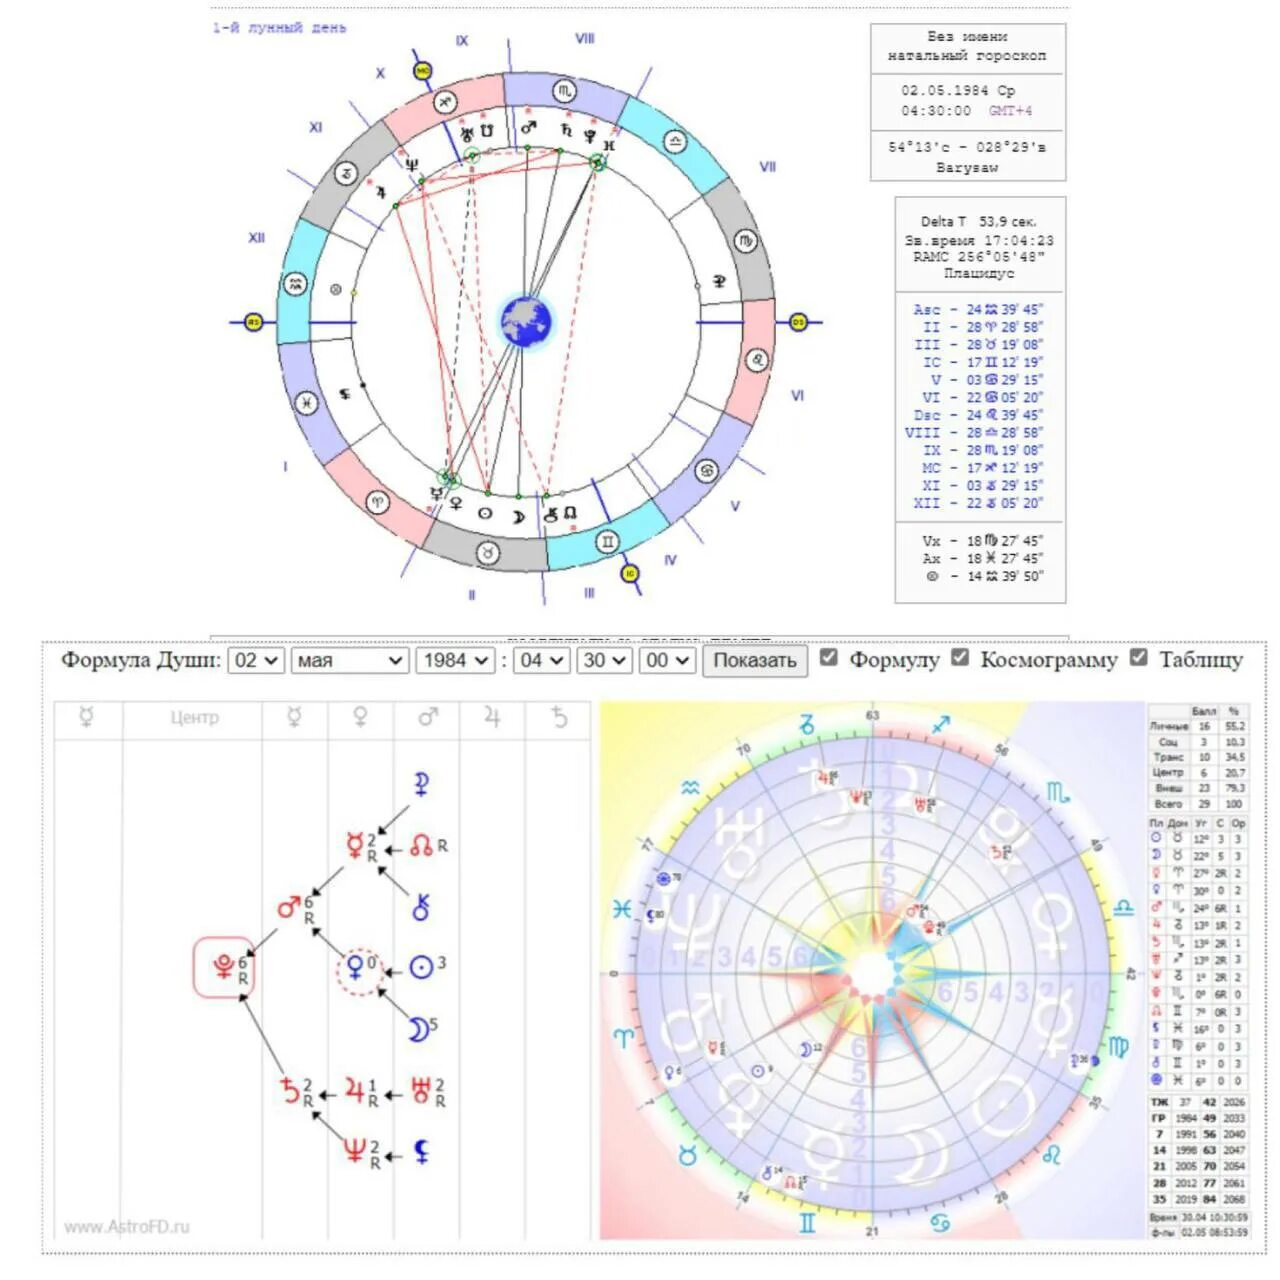Click the 'Dsc' row in house cusps list
This screenshot has width=1280, height=1280.
coord(979,415)
